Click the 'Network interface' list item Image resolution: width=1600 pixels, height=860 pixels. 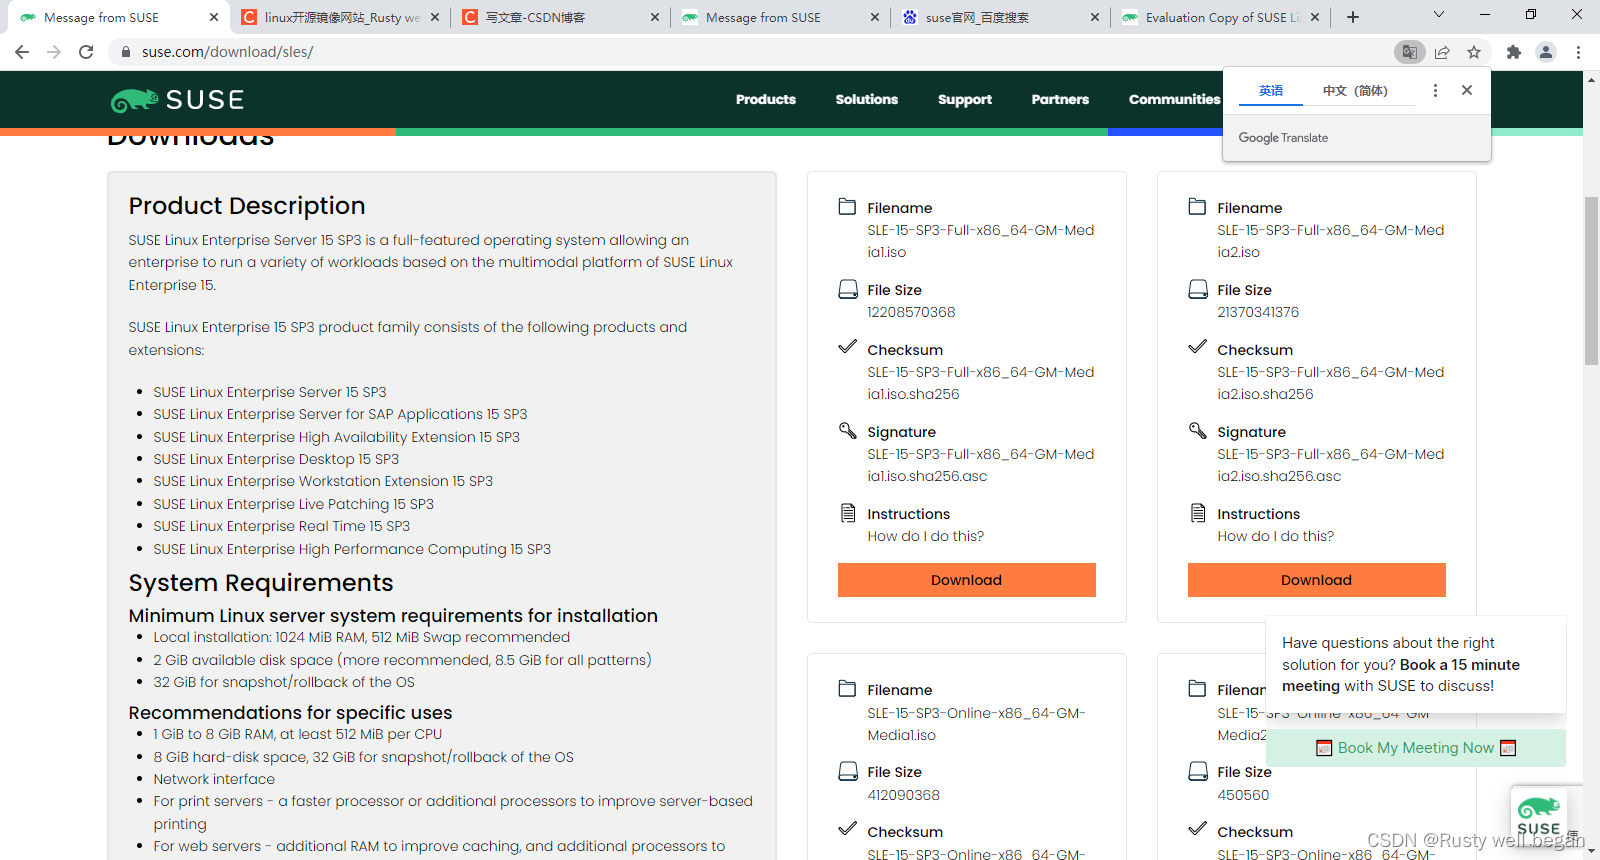click(214, 779)
